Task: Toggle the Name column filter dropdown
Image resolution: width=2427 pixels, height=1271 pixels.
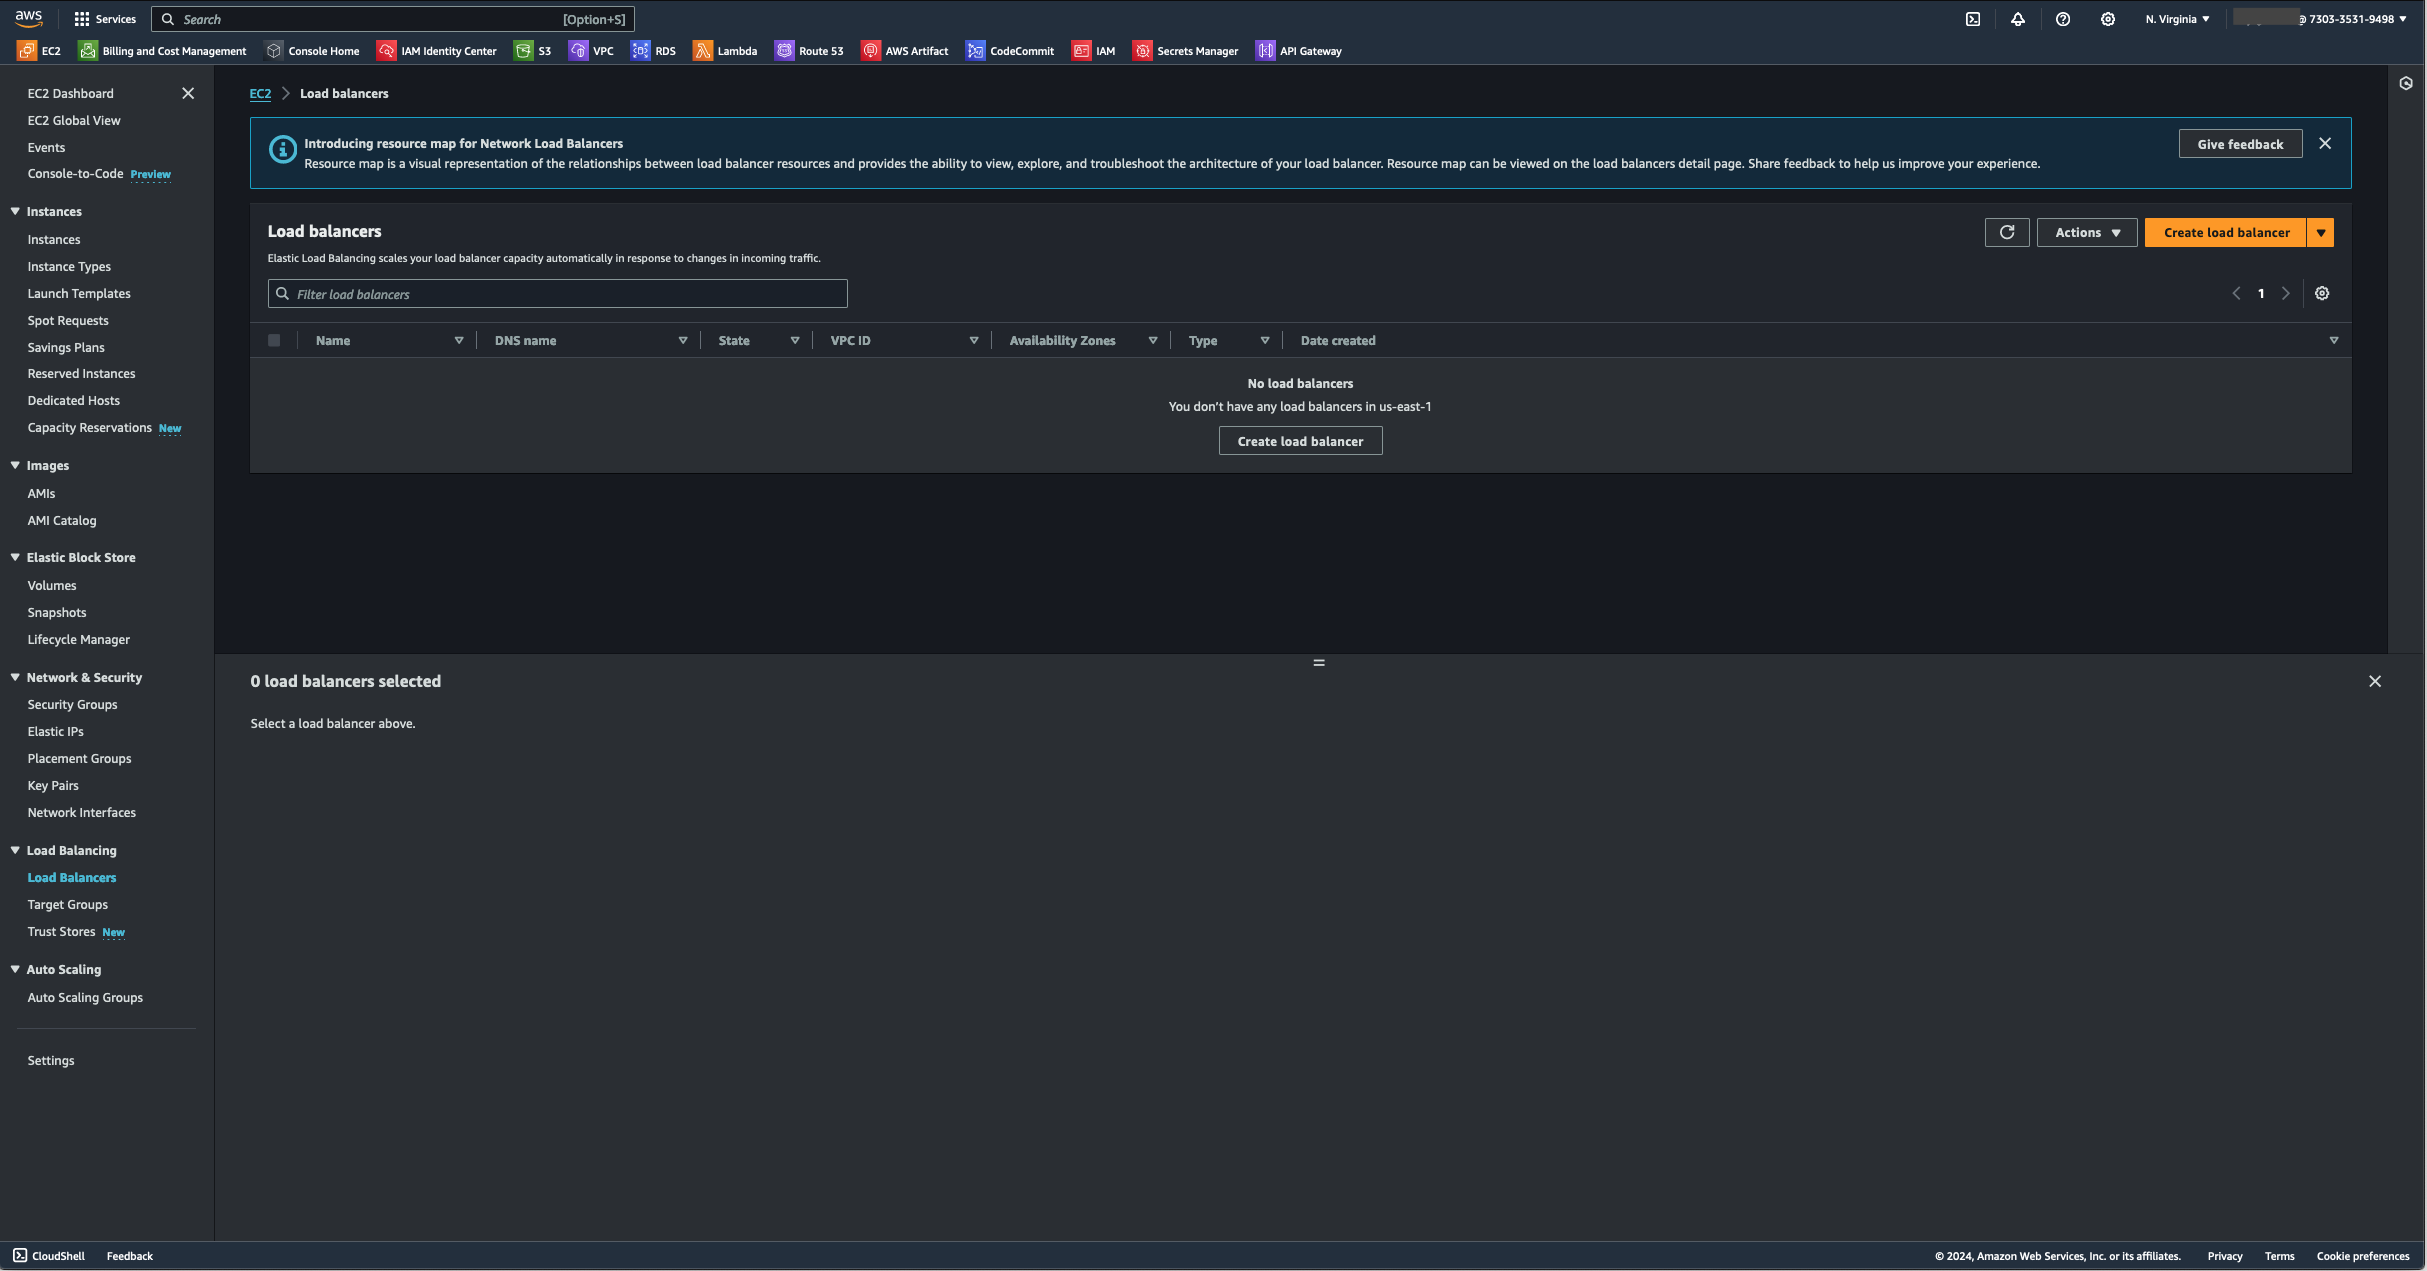Action: 459,340
